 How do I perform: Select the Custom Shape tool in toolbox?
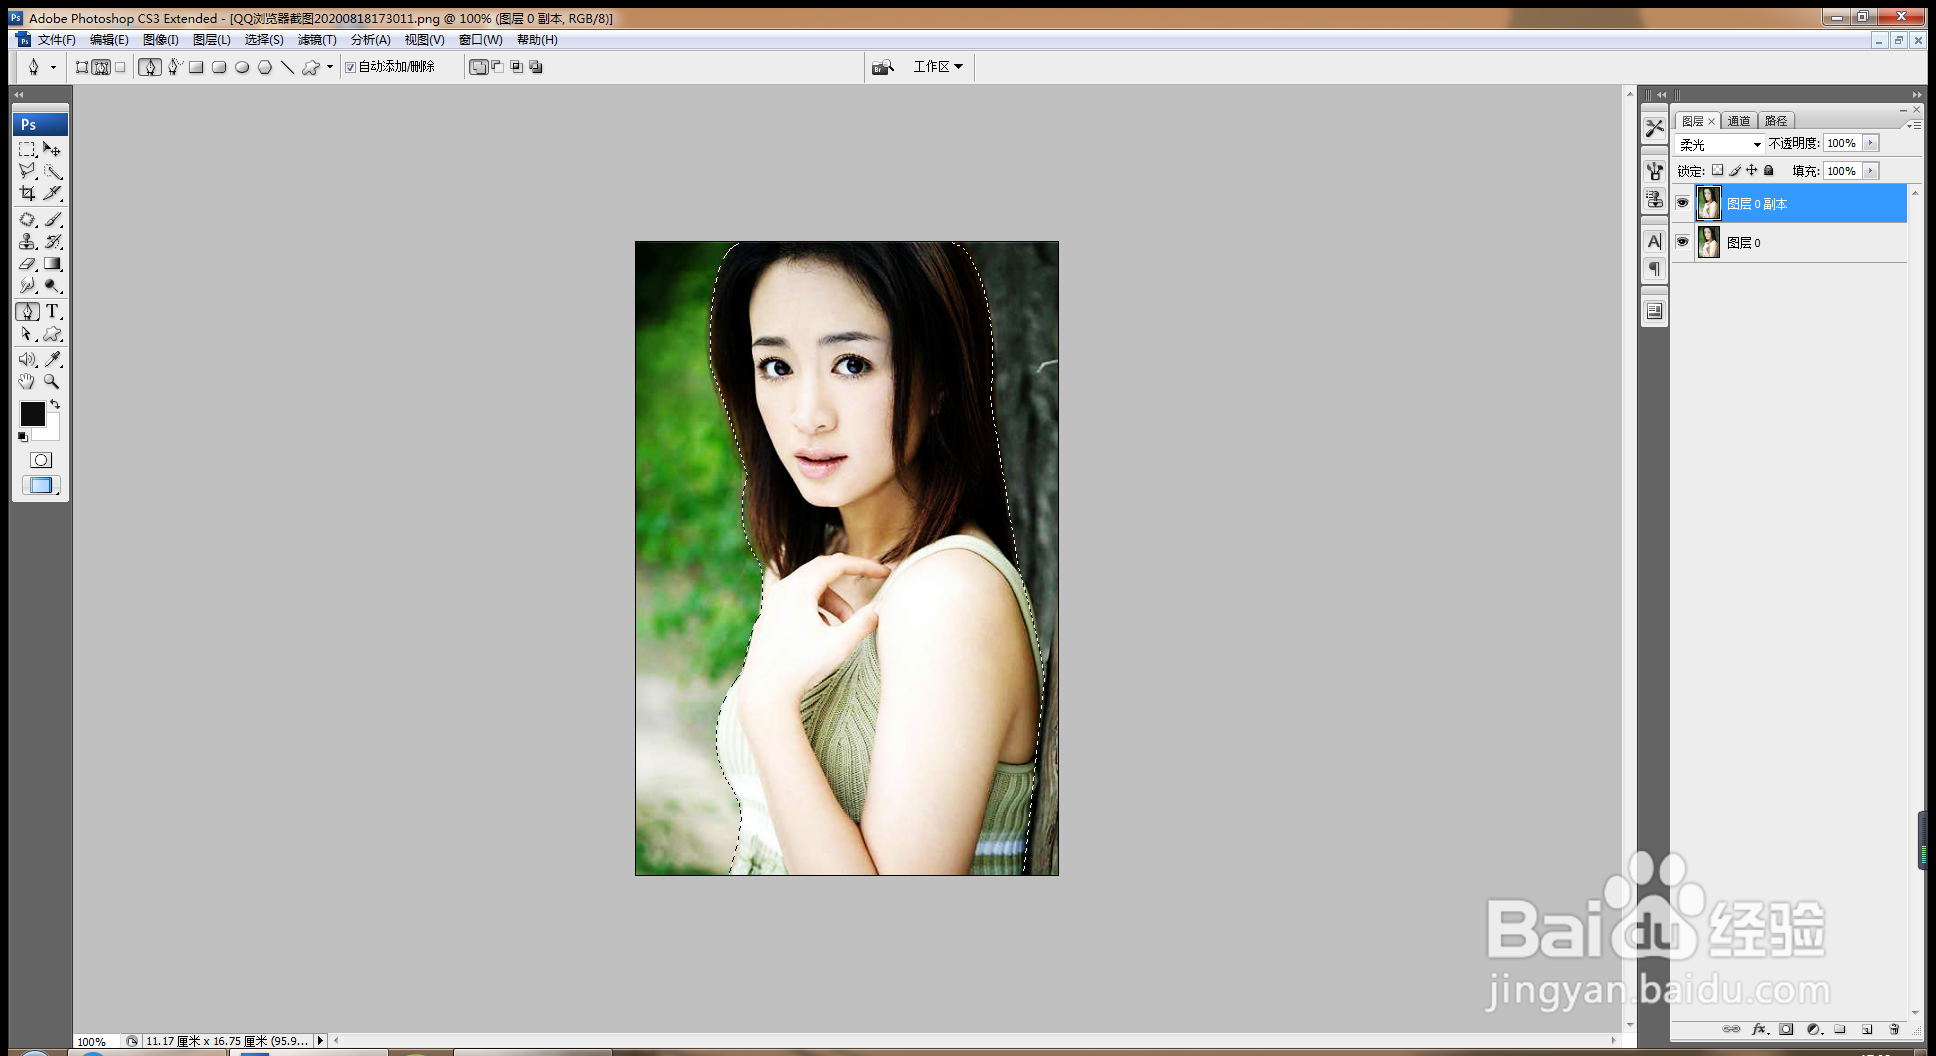(52, 334)
